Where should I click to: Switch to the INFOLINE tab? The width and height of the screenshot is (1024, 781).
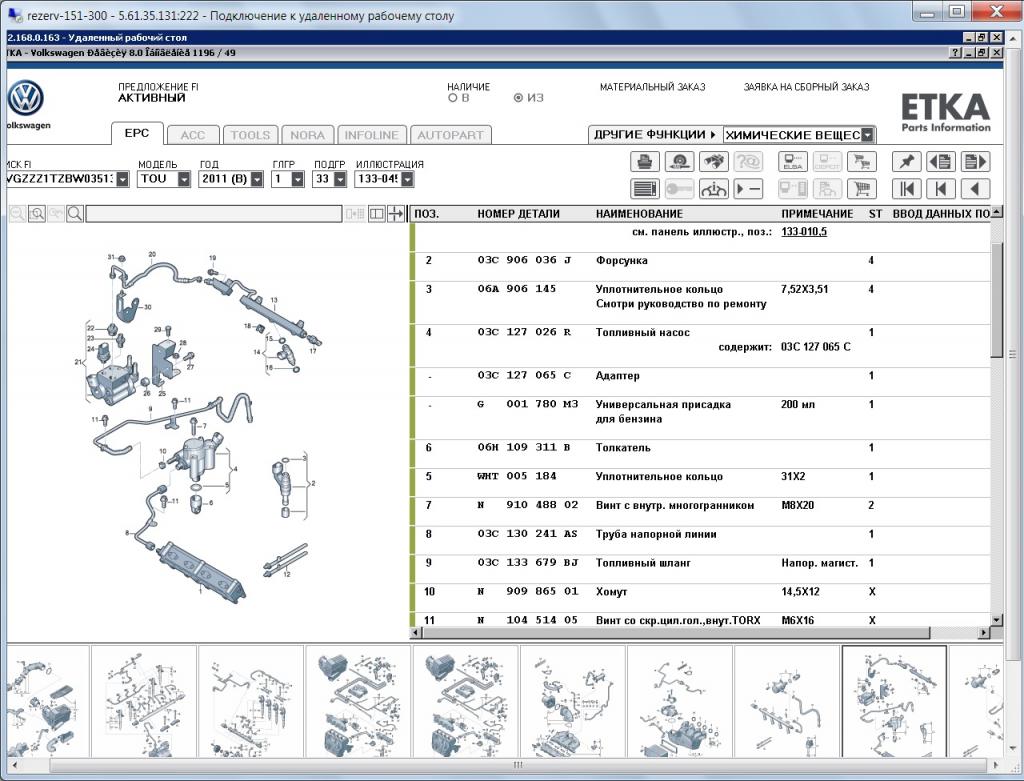[x=372, y=135]
